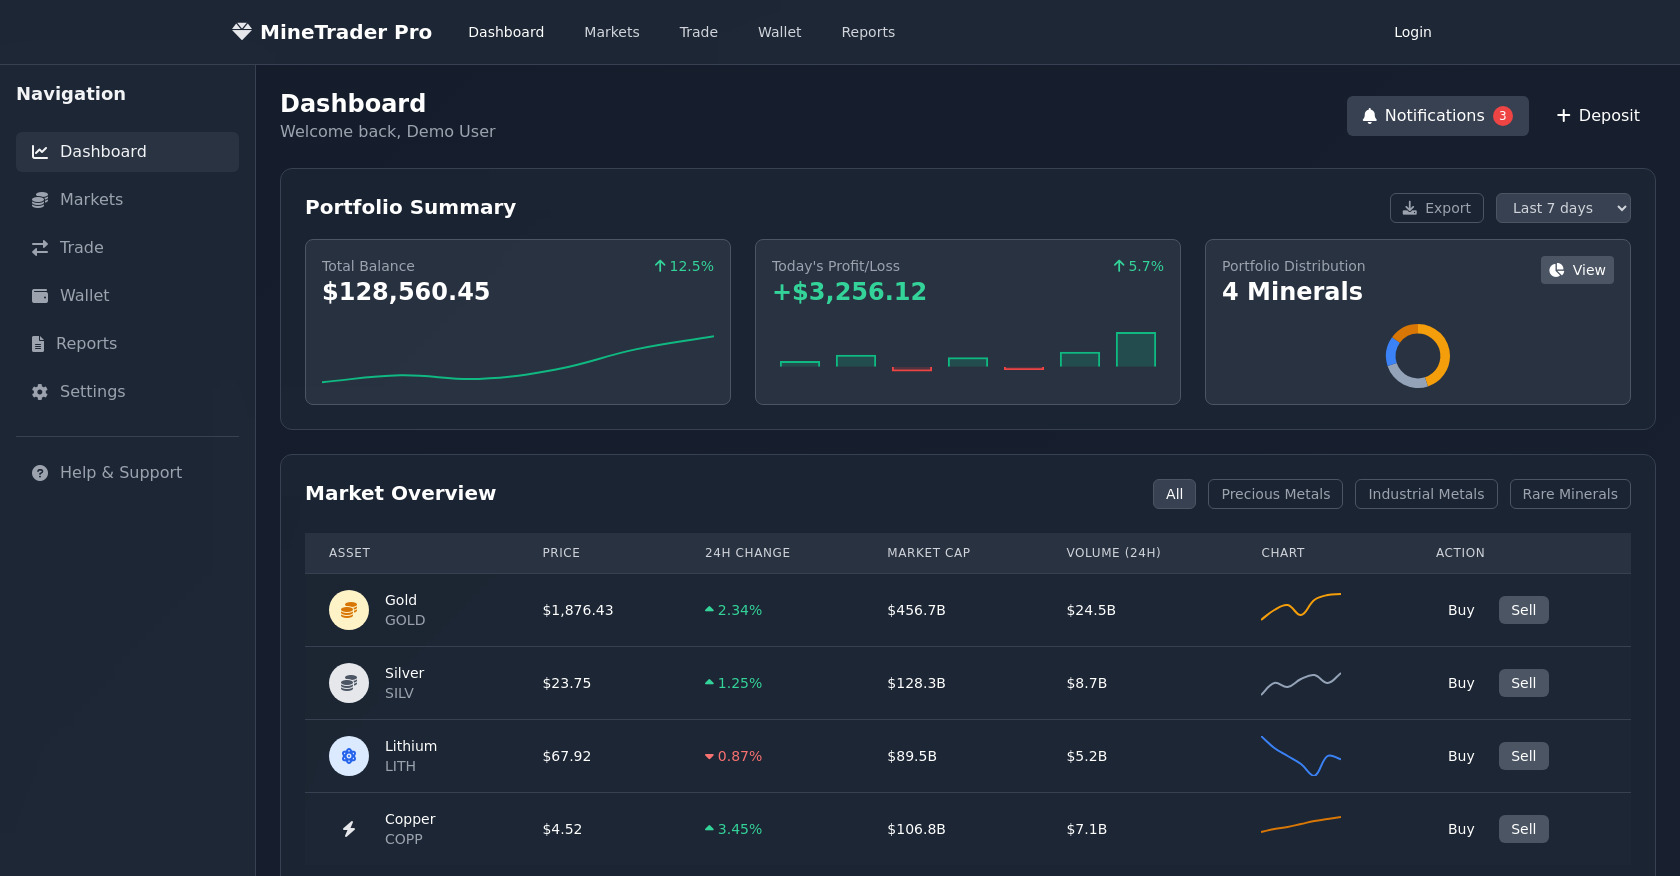Viewport: 1680px width, 876px height.
Task: Click the Gold coin asset icon
Action: pos(349,610)
